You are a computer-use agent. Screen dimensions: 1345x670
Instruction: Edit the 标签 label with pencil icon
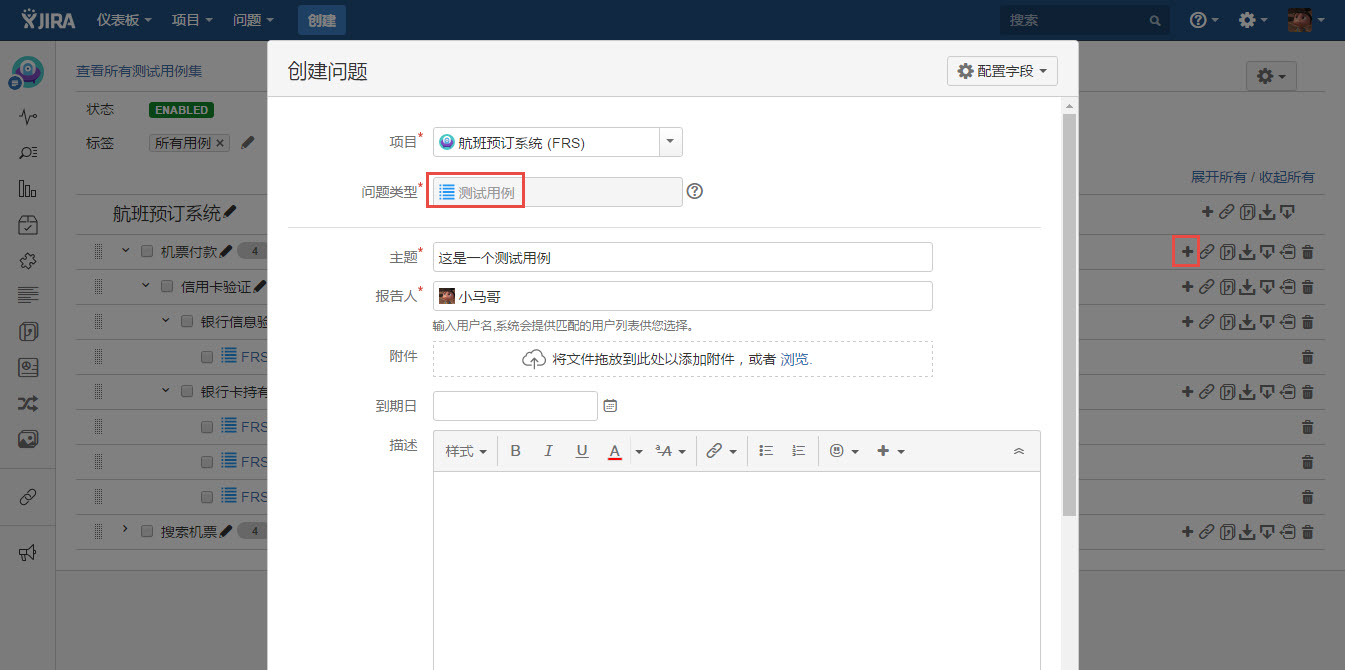point(248,143)
